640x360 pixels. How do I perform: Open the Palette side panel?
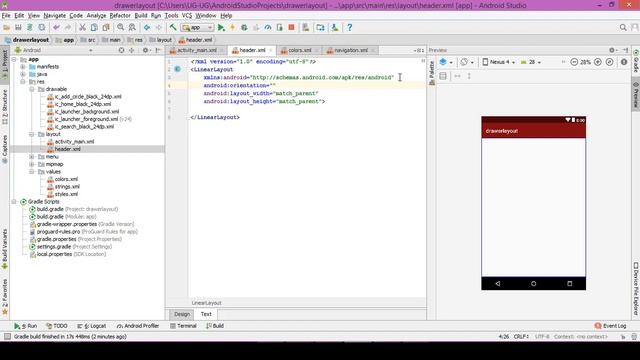(x=431, y=73)
